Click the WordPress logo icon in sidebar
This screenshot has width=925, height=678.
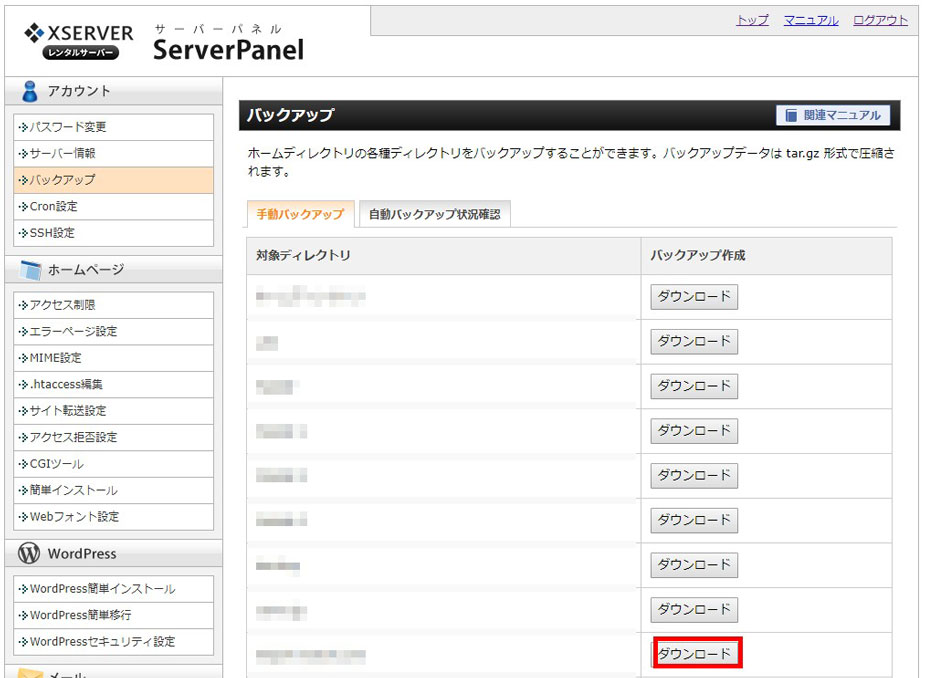coord(29,553)
